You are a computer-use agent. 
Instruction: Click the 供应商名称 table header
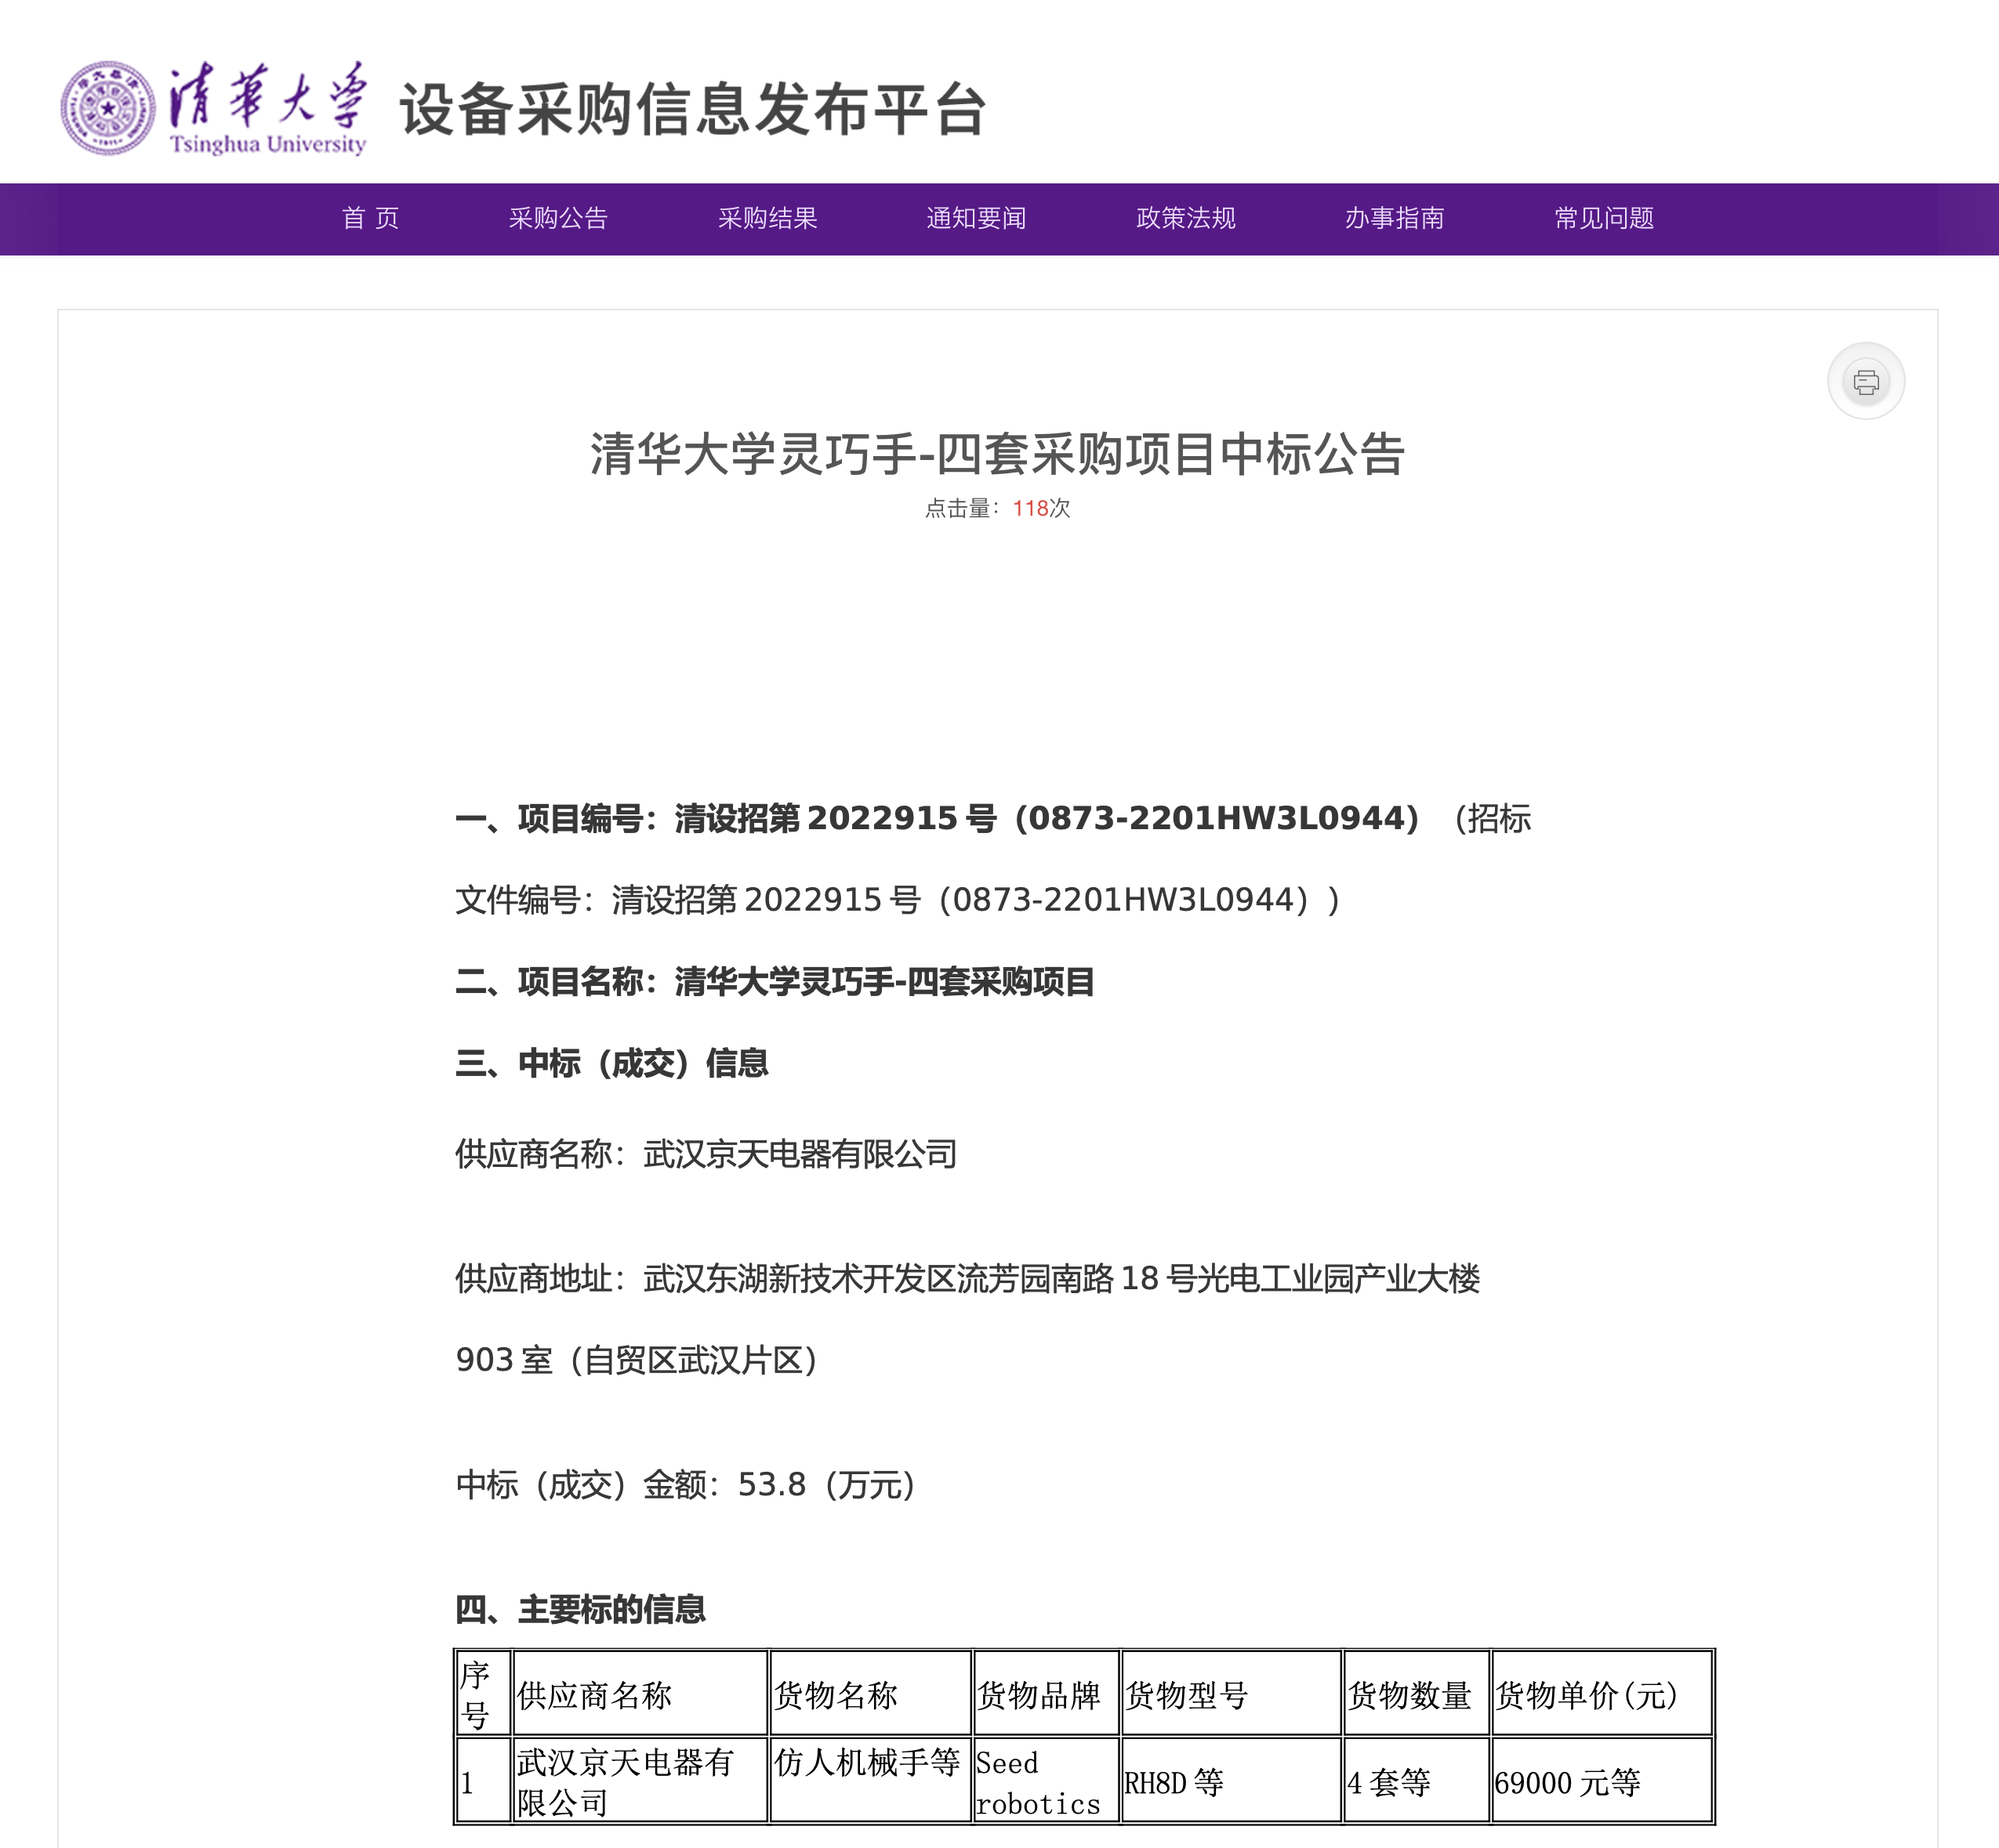point(640,1693)
